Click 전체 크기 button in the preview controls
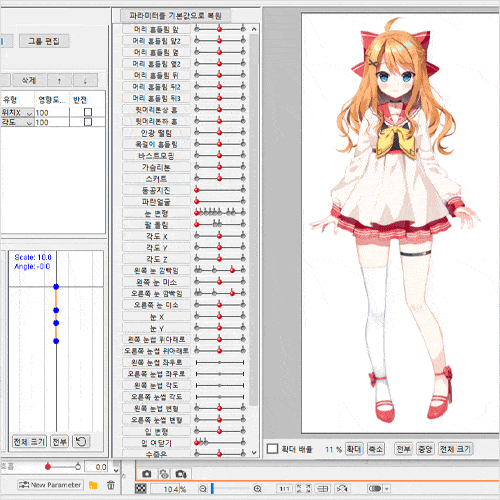 point(455,449)
